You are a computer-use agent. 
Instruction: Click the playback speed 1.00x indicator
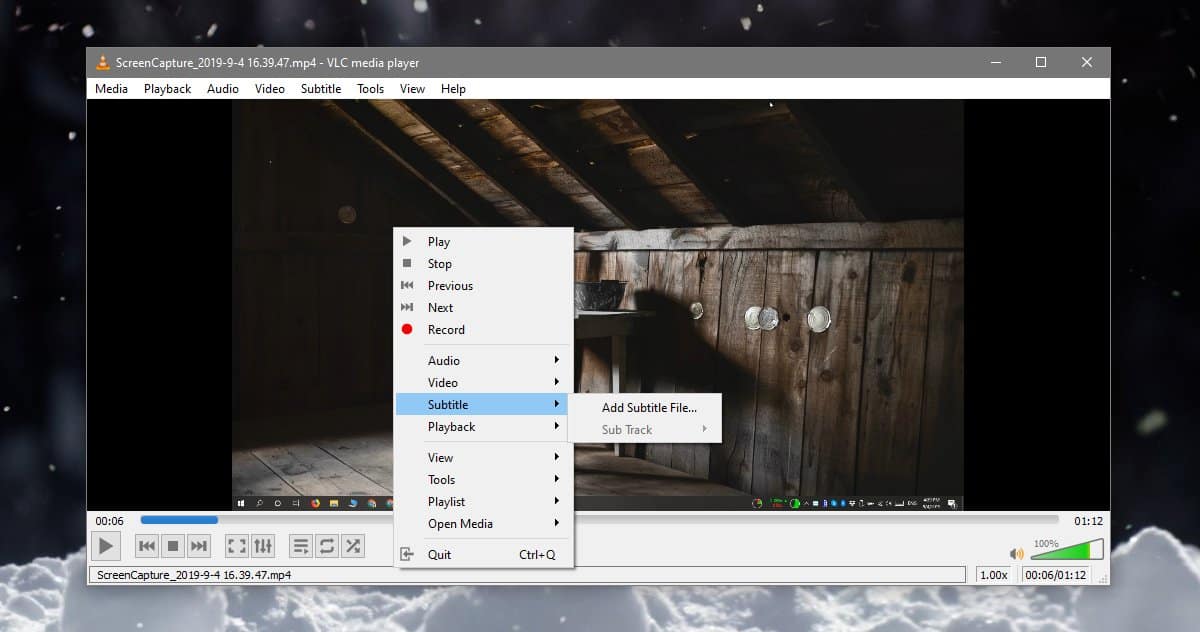tap(992, 575)
